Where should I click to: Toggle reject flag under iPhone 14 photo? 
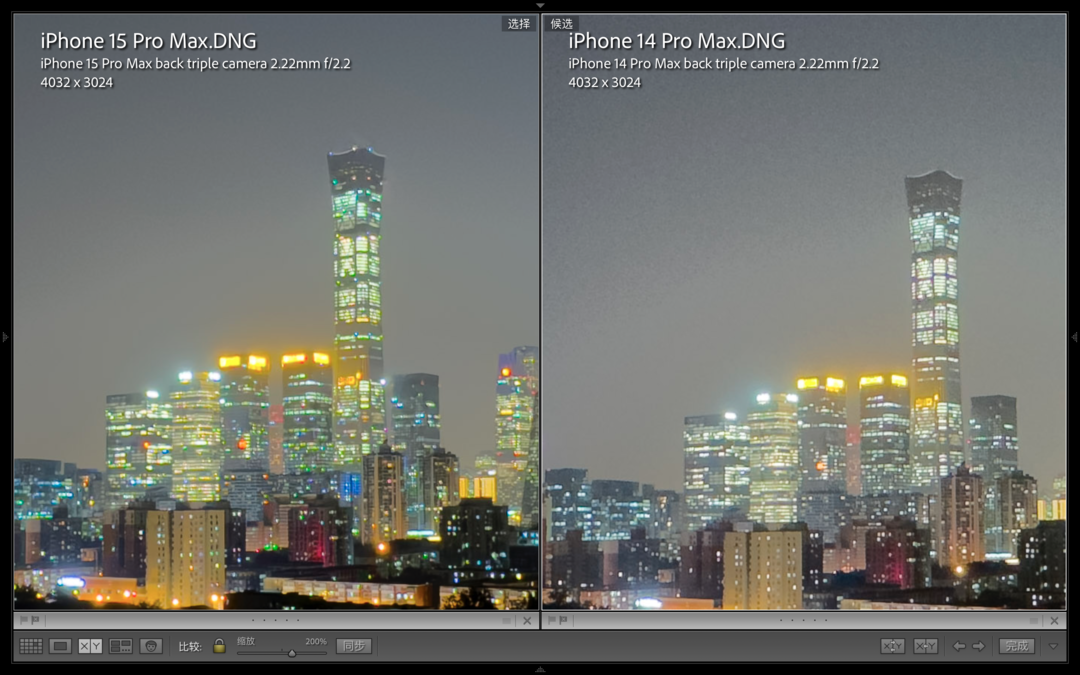pos(563,620)
